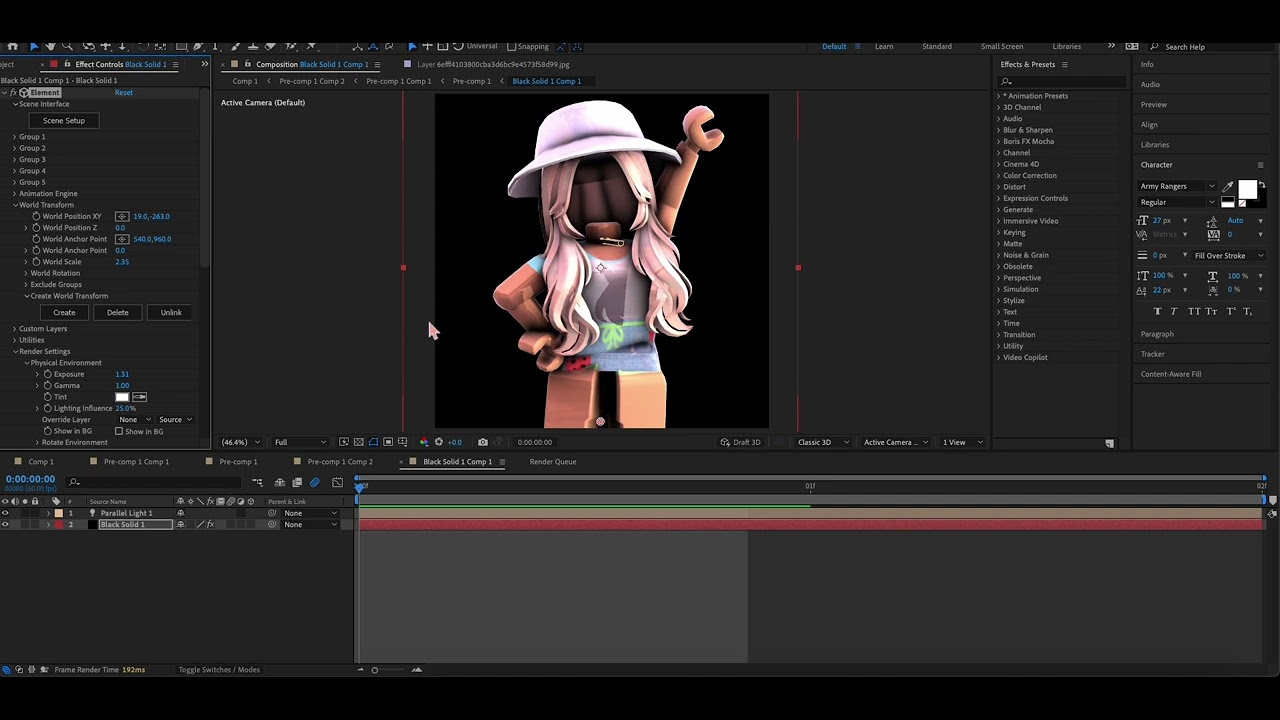1280x720 pixels.
Task: Click the Home icon in toolbar
Action: [12, 46]
